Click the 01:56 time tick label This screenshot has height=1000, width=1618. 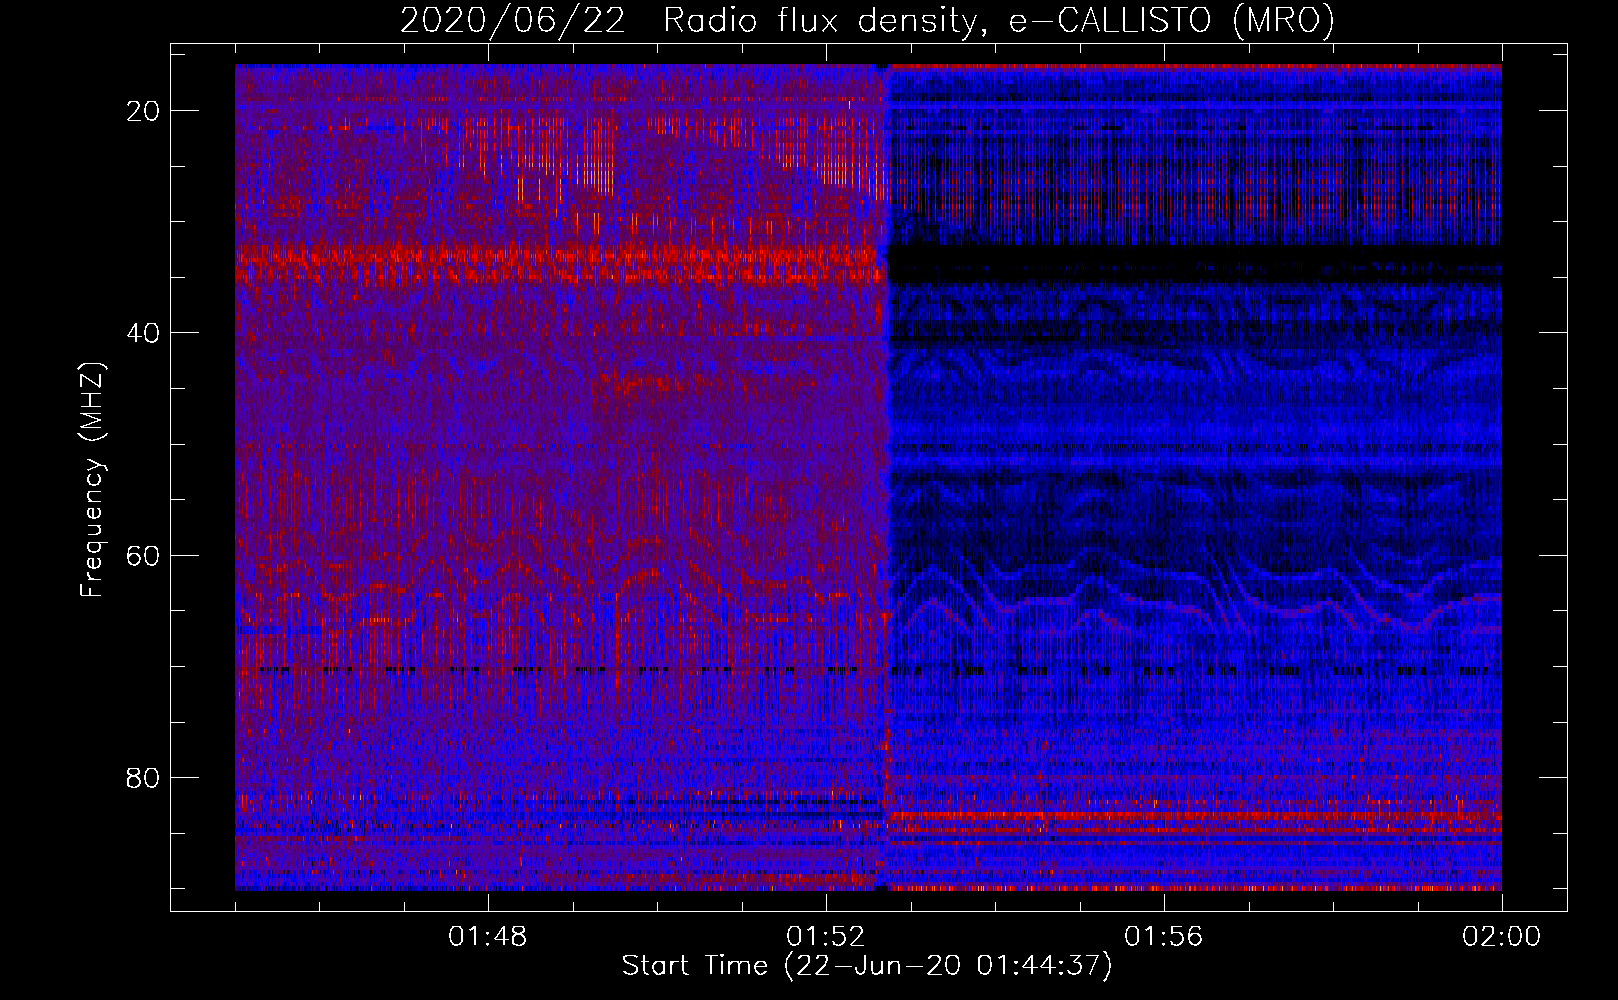1163,937
